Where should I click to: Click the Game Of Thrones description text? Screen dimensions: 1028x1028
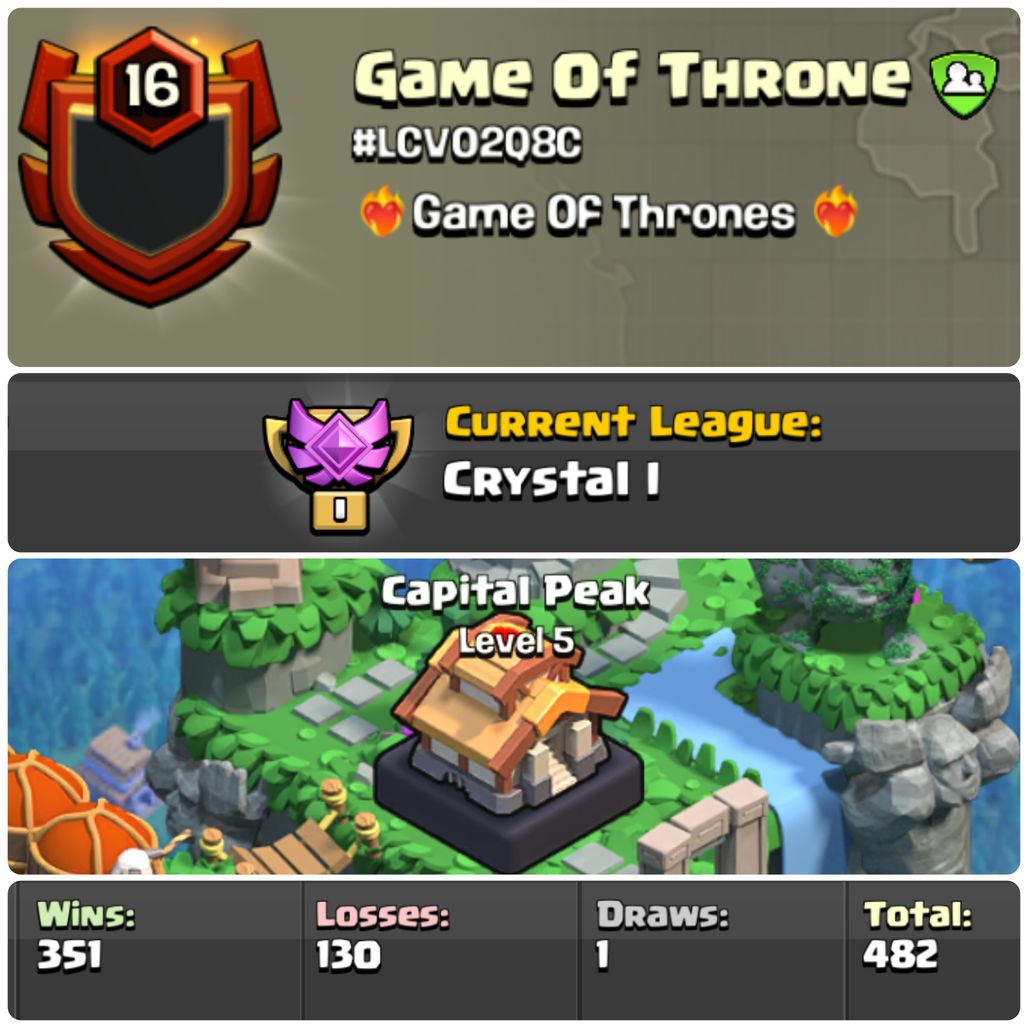(x=603, y=214)
